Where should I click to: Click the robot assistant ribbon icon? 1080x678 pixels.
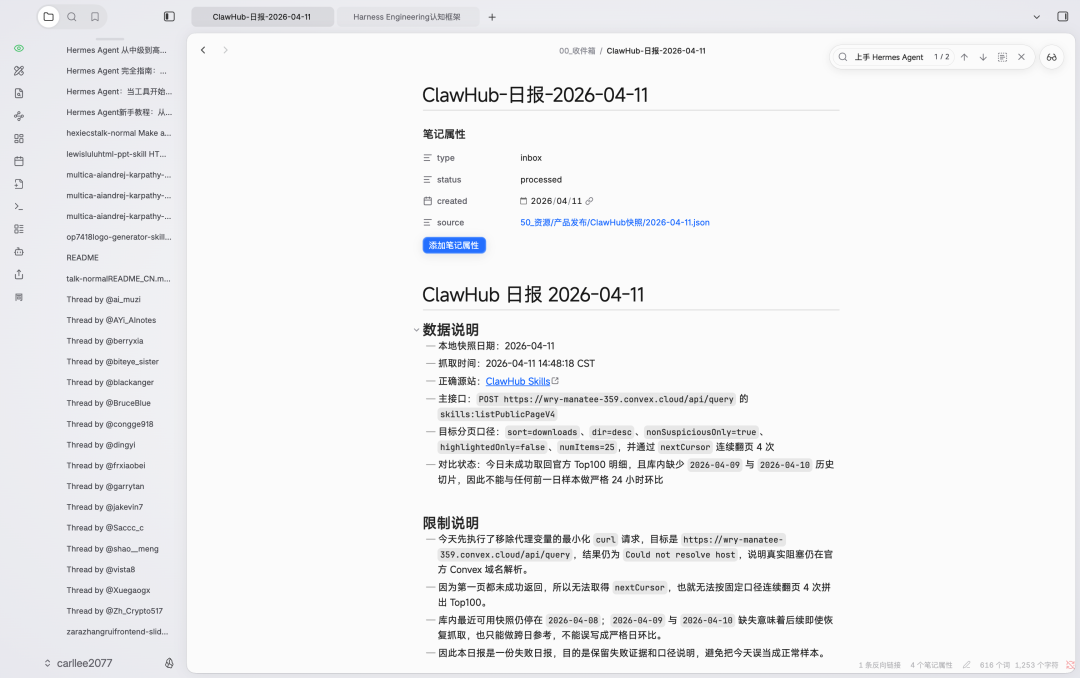tap(19, 251)
